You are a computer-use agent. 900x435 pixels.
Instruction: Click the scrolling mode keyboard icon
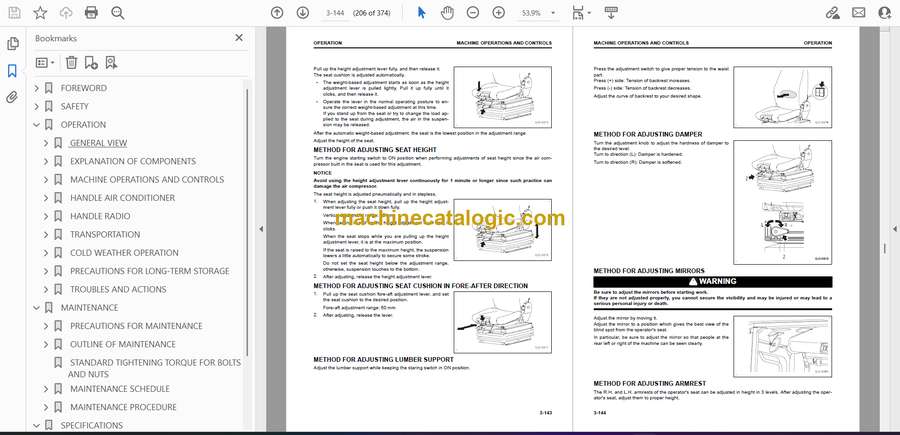pos(611,13)
